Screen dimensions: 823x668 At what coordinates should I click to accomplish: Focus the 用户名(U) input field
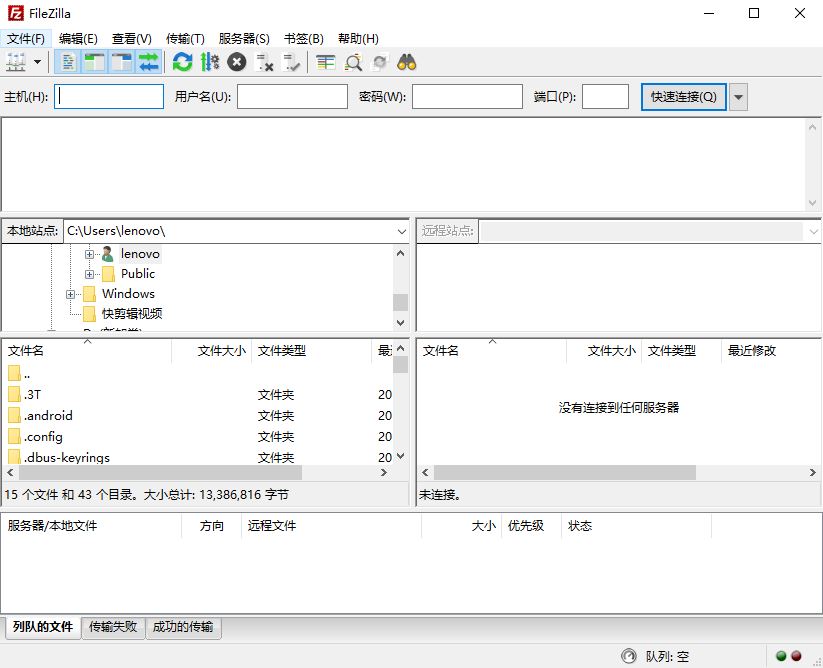pos(292,97)
